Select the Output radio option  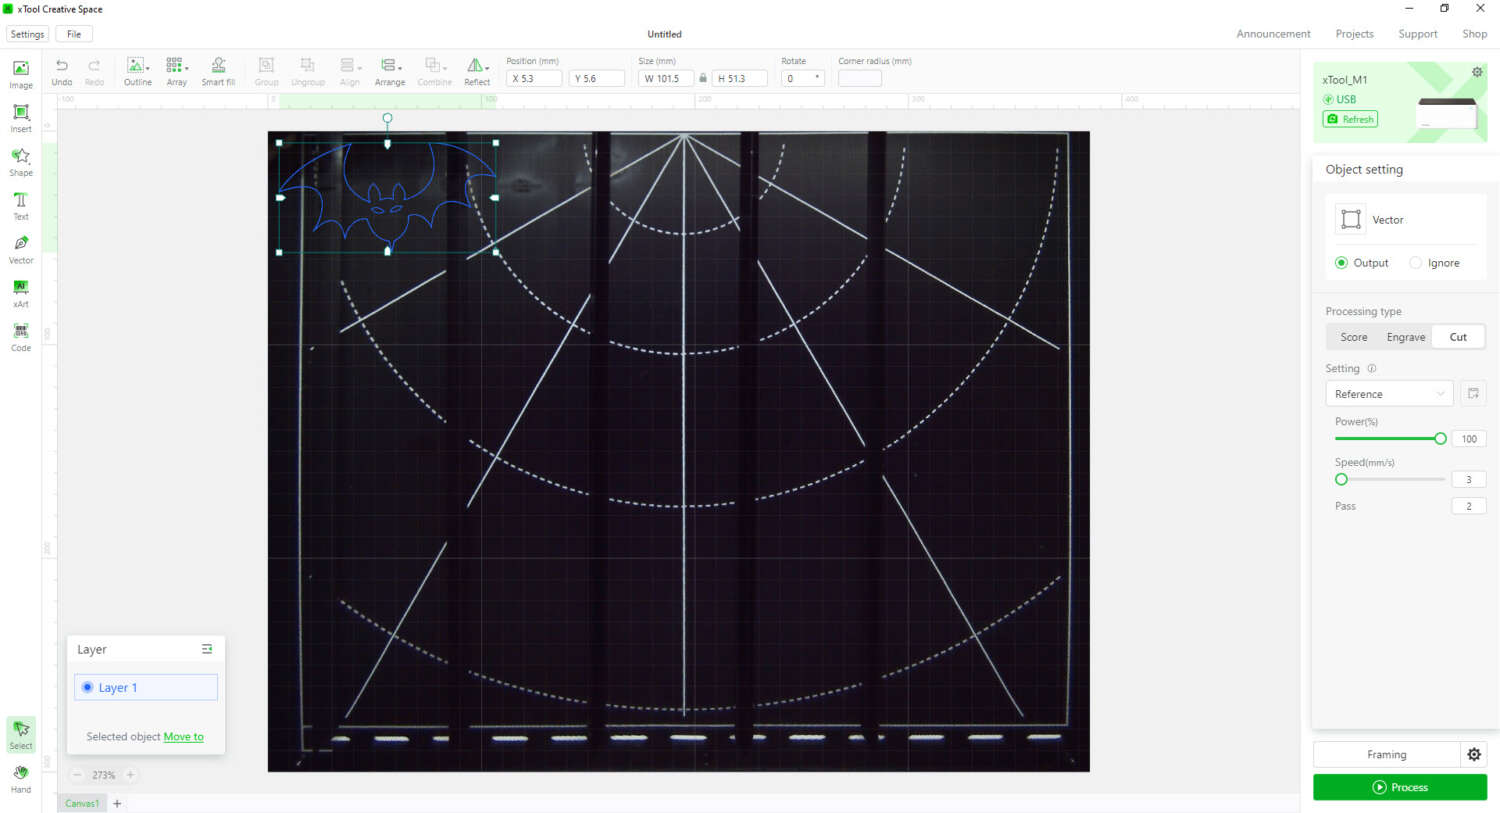1341,263
